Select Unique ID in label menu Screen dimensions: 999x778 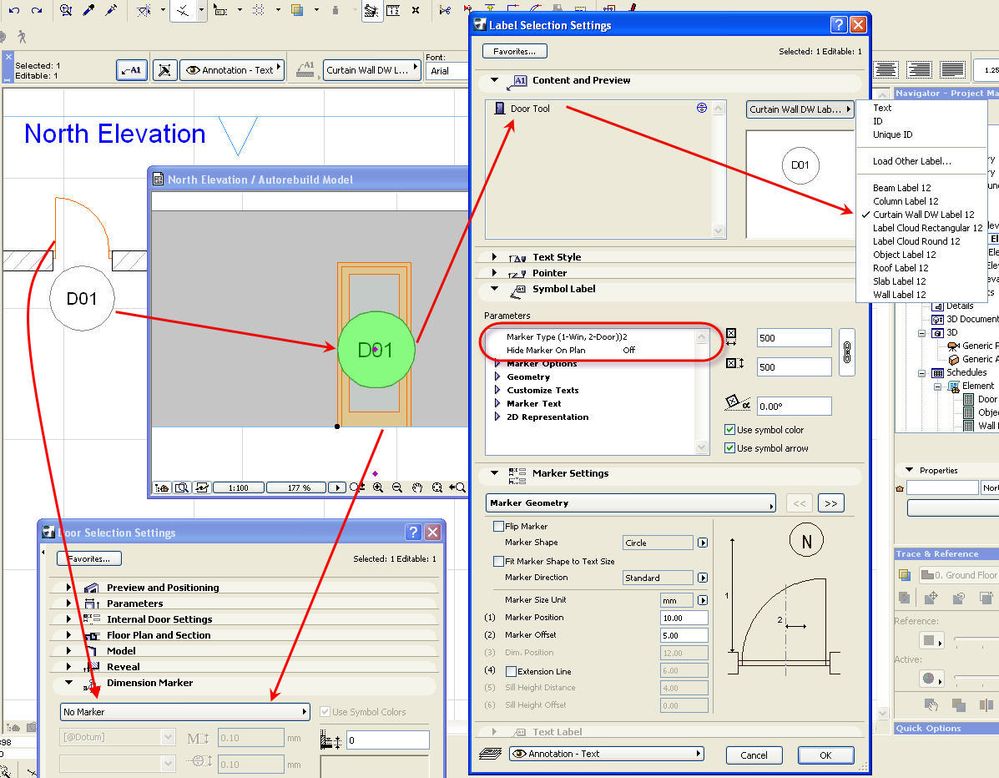[x=892, y=134]
